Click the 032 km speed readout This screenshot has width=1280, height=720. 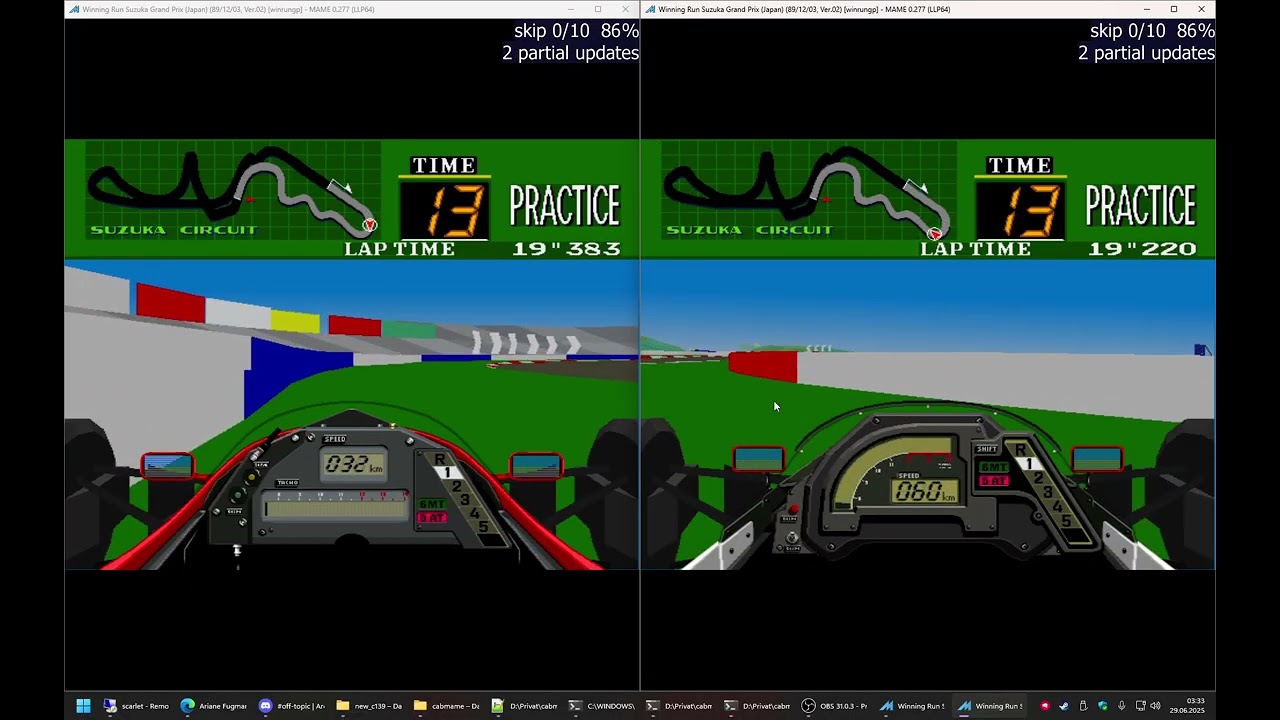353,465
